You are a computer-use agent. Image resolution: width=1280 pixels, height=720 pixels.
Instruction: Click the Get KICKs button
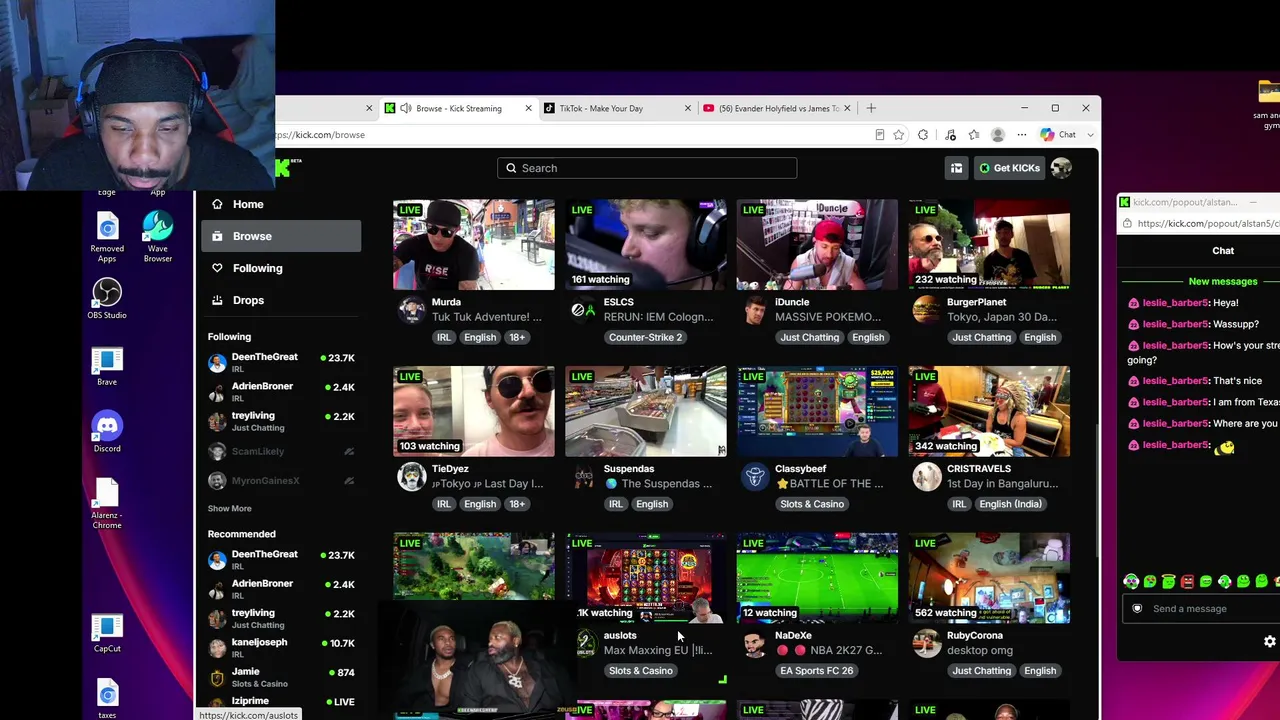tap(1009, 168)
